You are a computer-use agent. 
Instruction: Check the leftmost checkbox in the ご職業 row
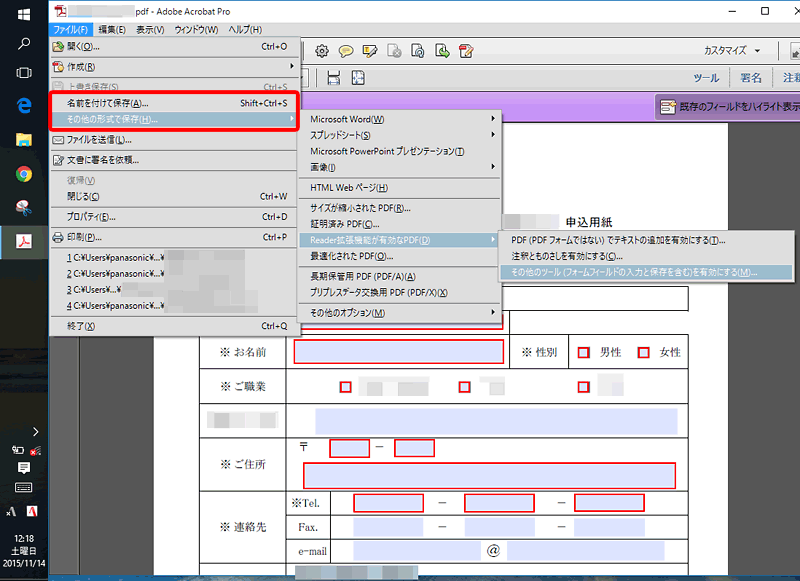(345, 387)
